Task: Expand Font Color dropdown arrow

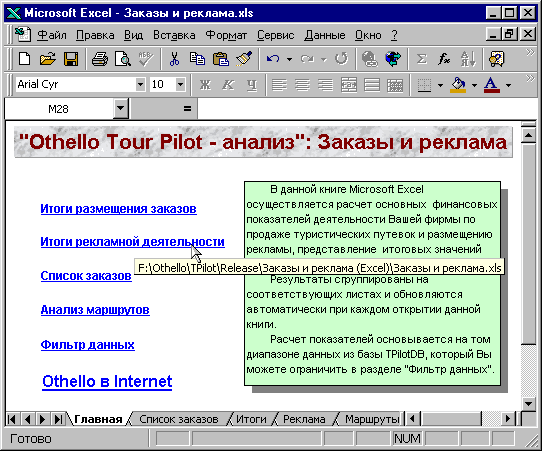Action: pos(508,85)
